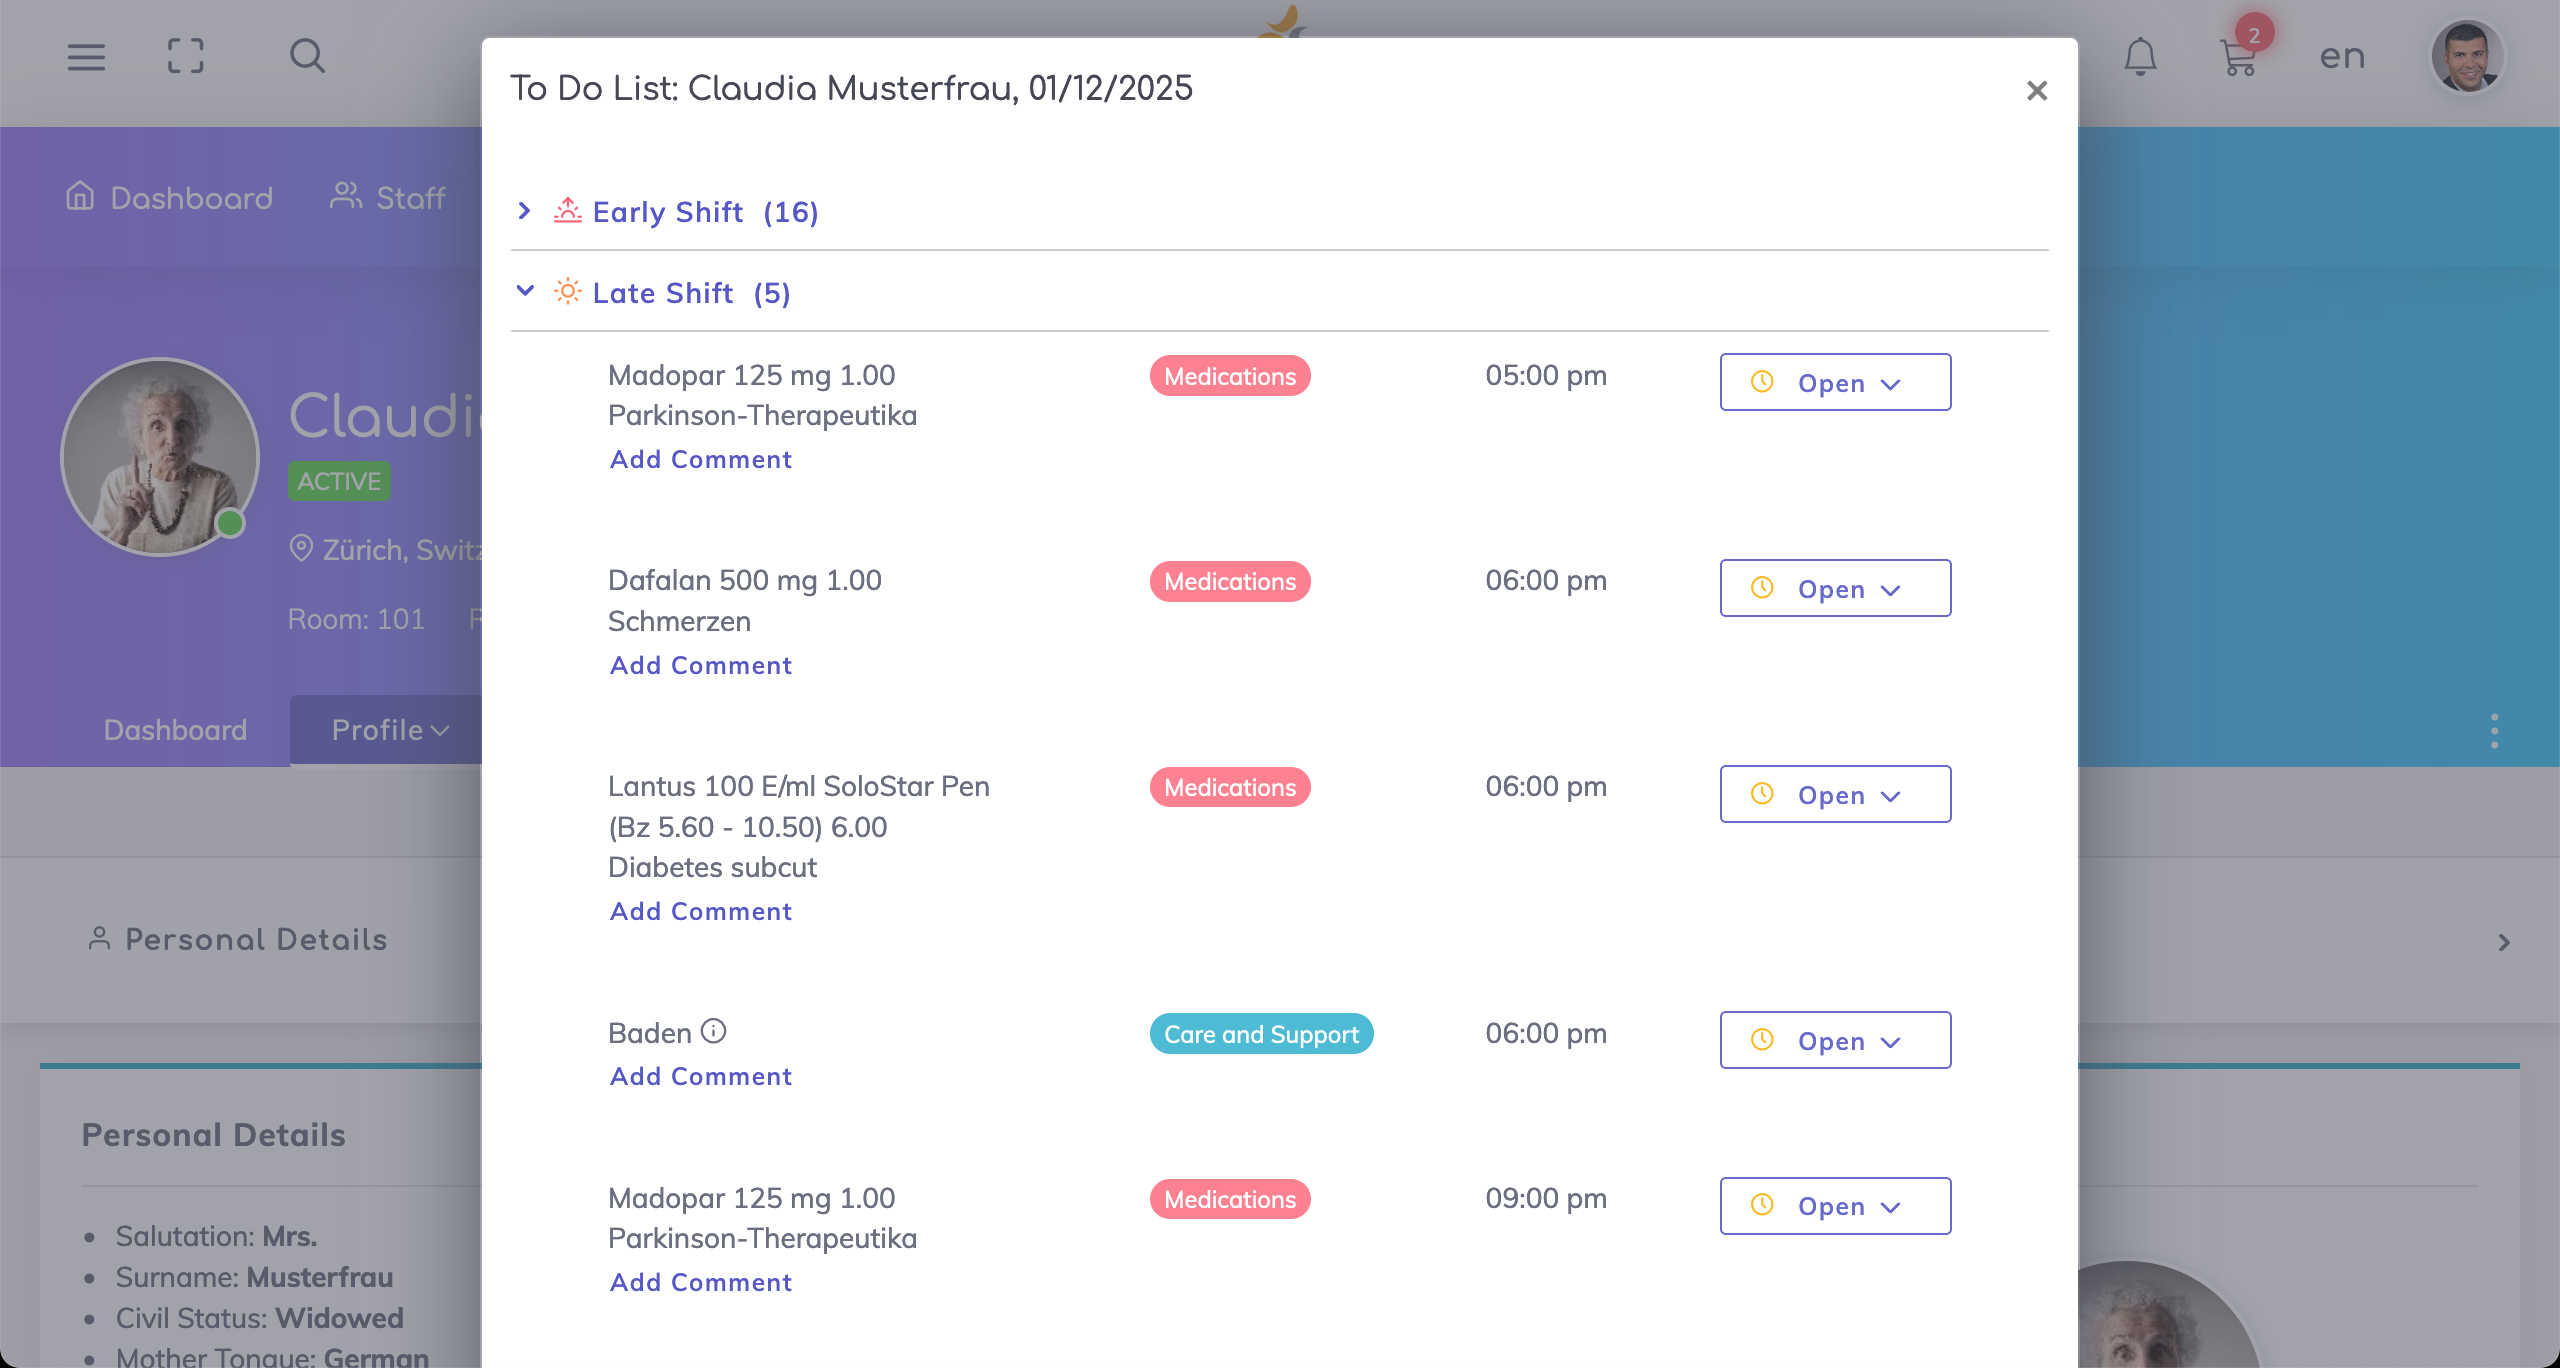The width and height of the screenshot is (2560, 1368).
Task: Click the search magnifier icon
Action: pyautogui.click(x=307, y=57)
